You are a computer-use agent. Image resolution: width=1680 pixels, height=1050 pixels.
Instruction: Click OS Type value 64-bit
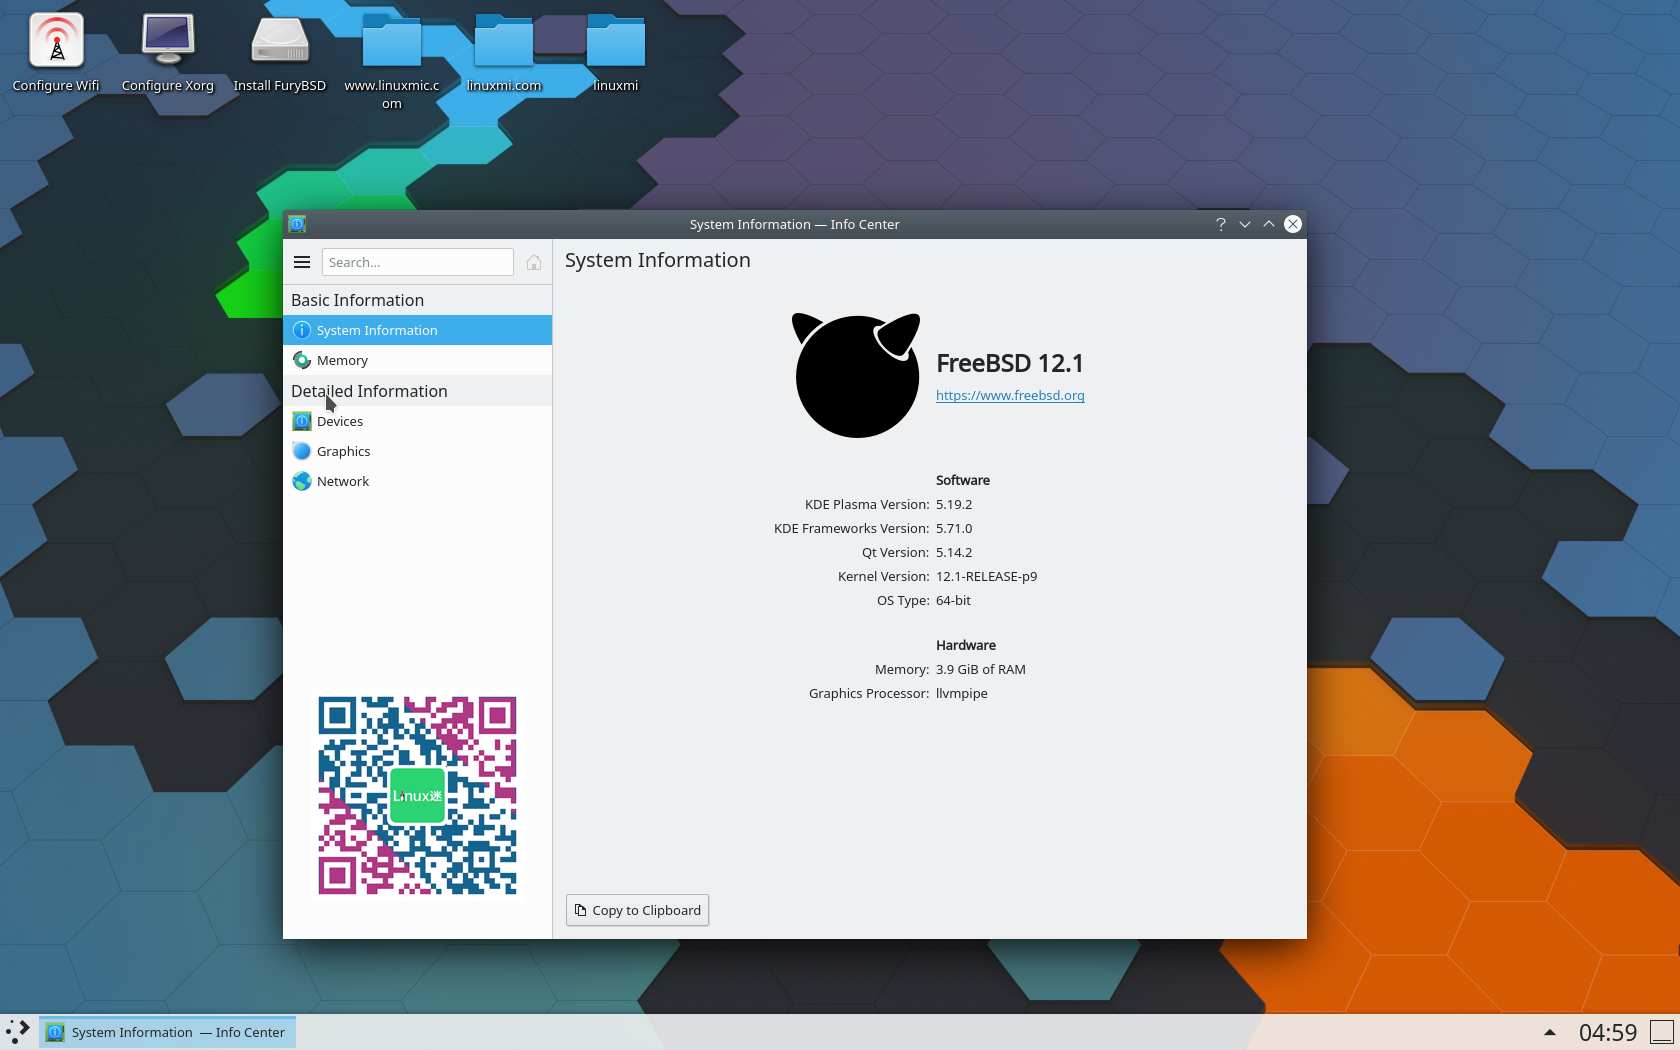(953, 600)
